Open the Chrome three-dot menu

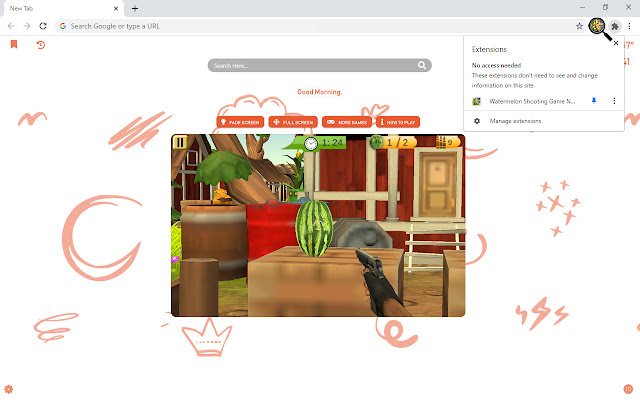tap(629, 26)
